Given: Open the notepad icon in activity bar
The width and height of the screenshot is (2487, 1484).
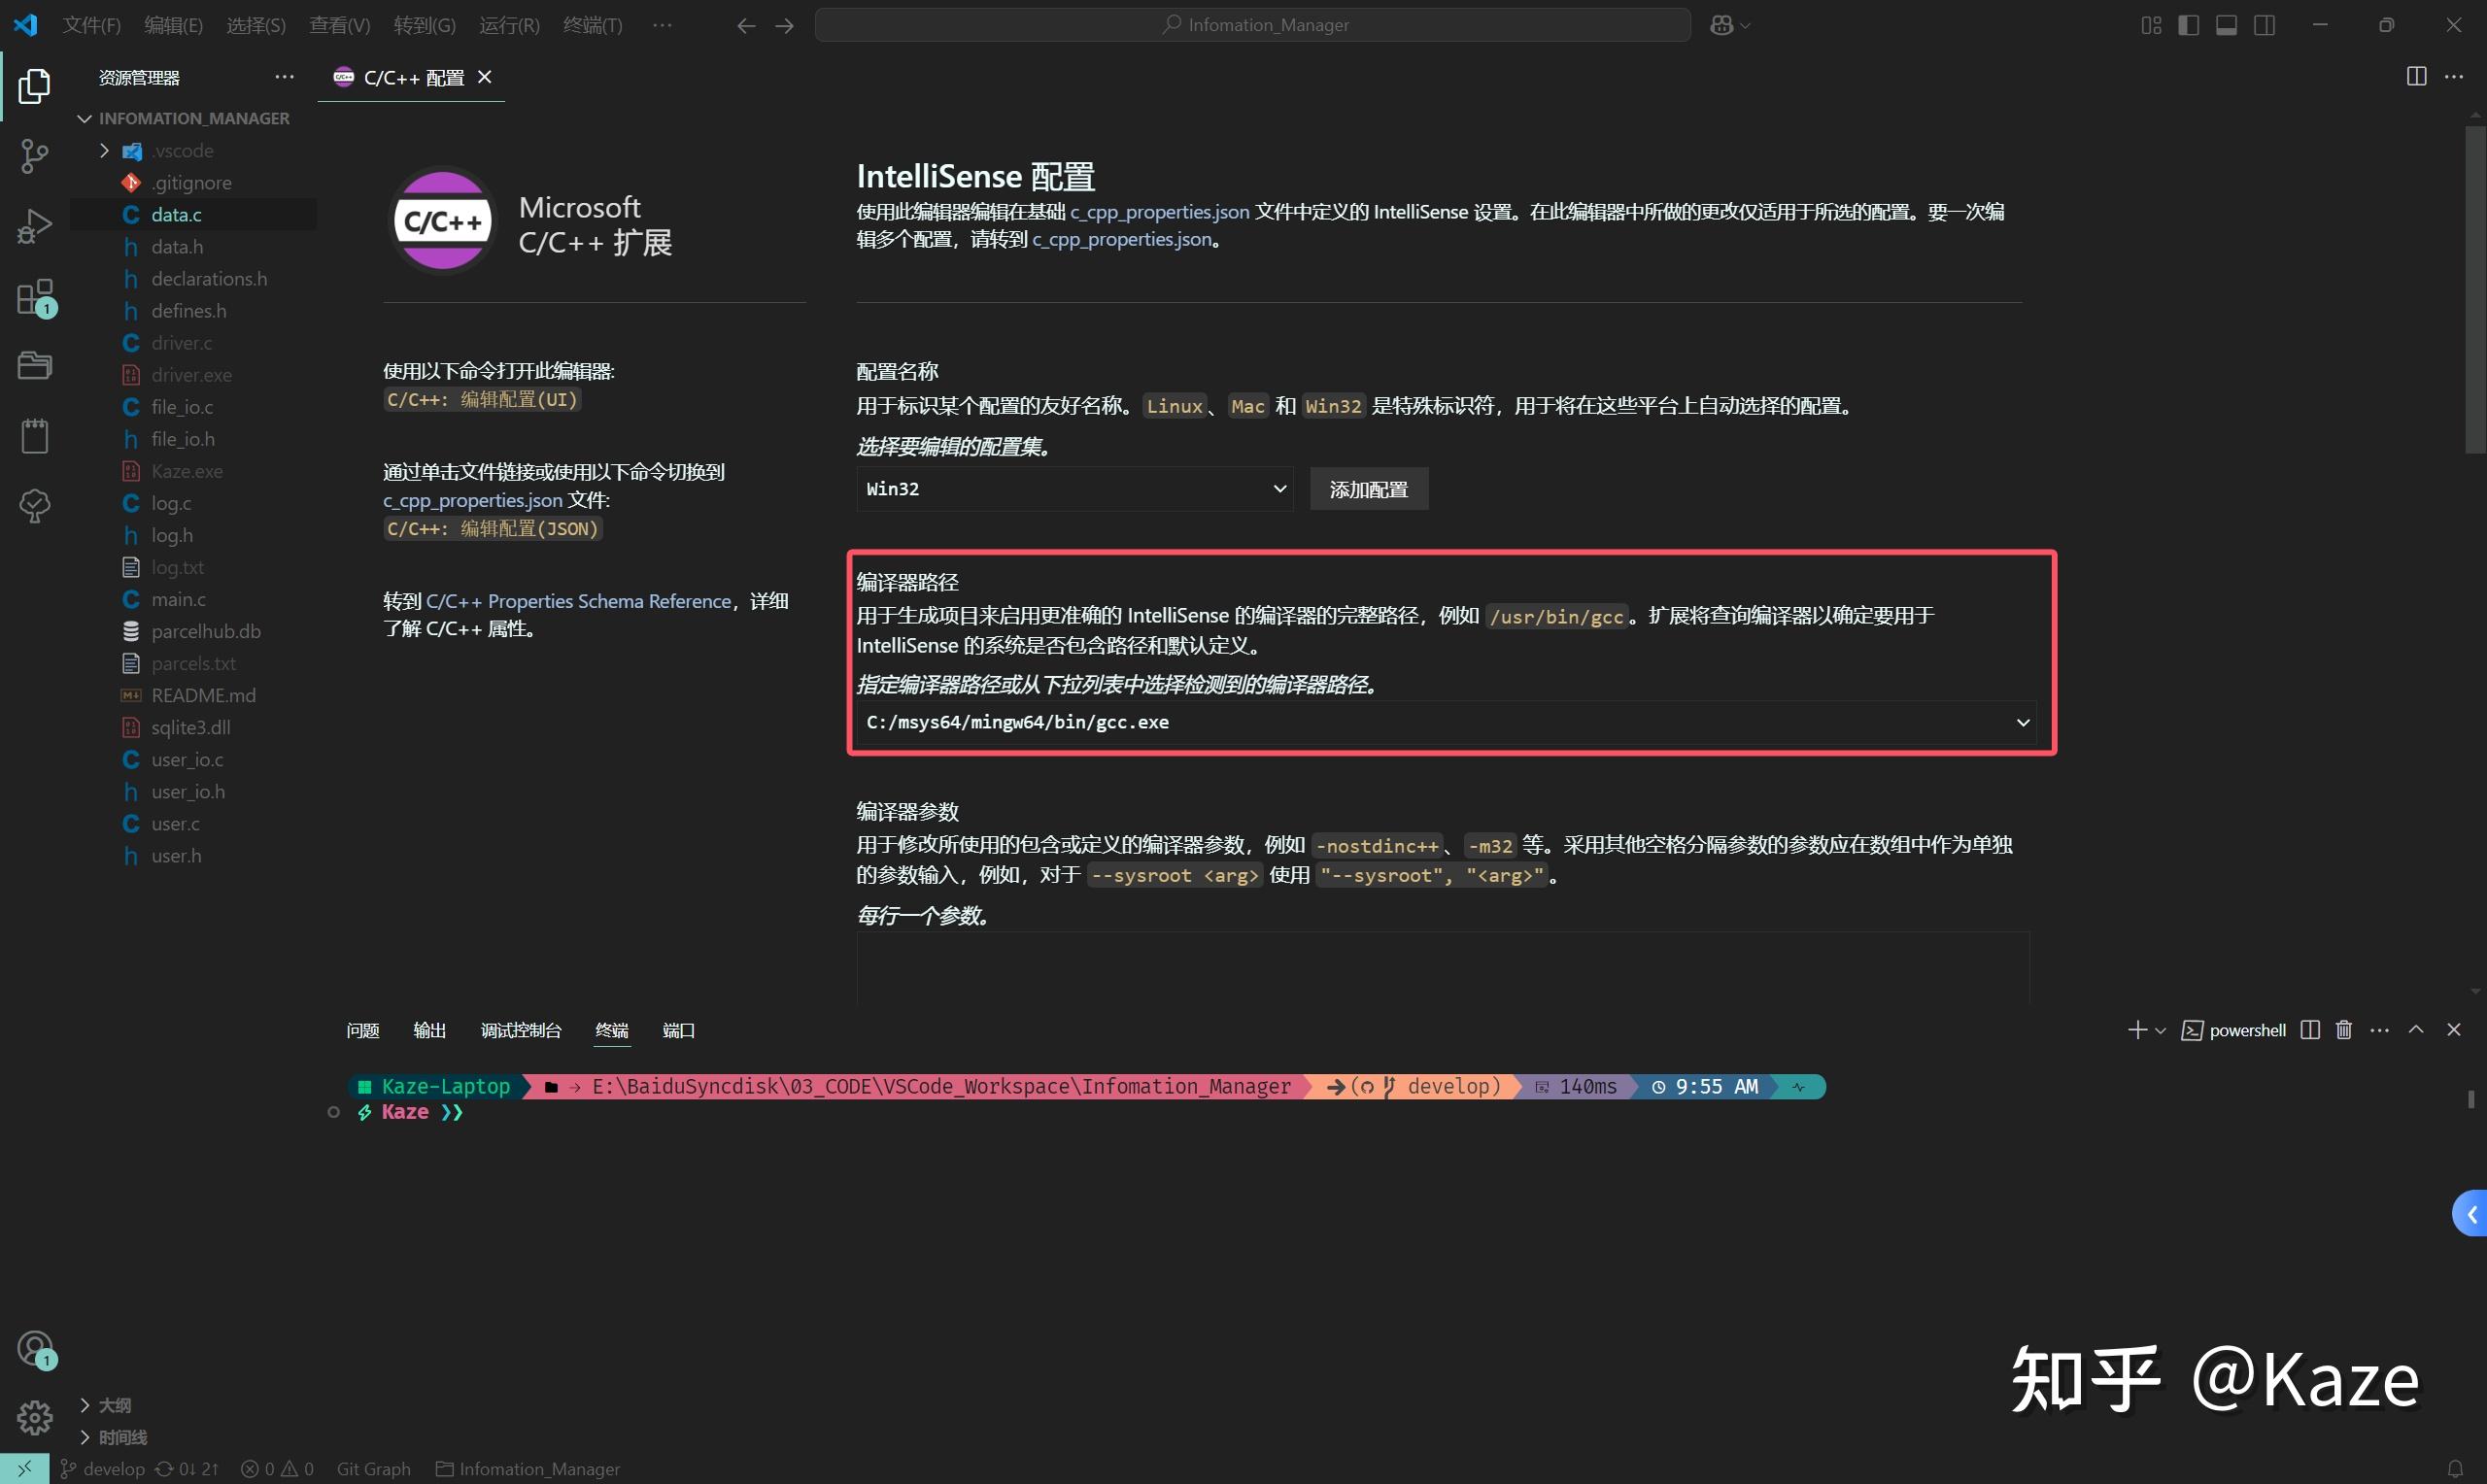Looking at the screenshot, I should click(x=34, y=435).
